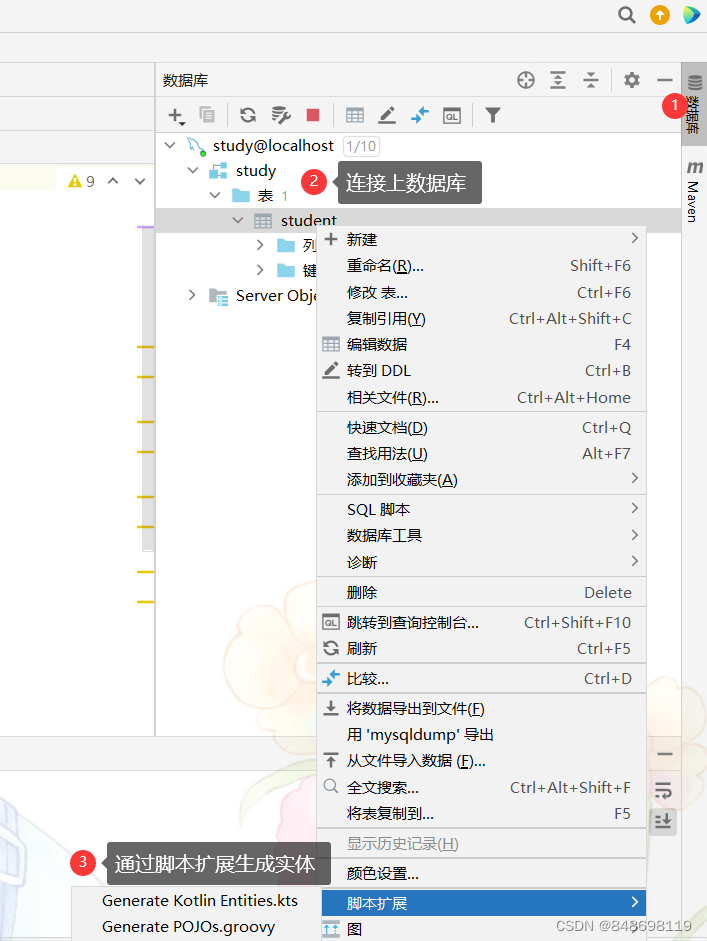
Task: Select 用 'mysqldump' 导出 menu item
Action: [481, 735]
